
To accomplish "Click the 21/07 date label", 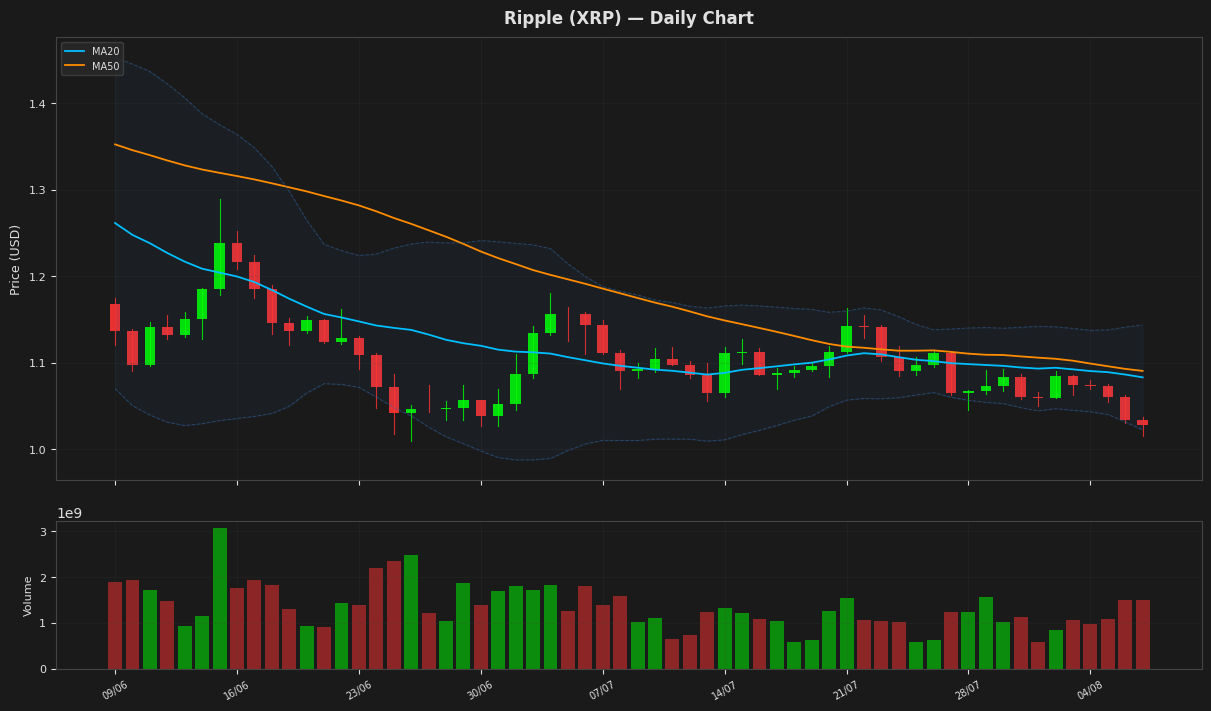I will click(847, 690).
